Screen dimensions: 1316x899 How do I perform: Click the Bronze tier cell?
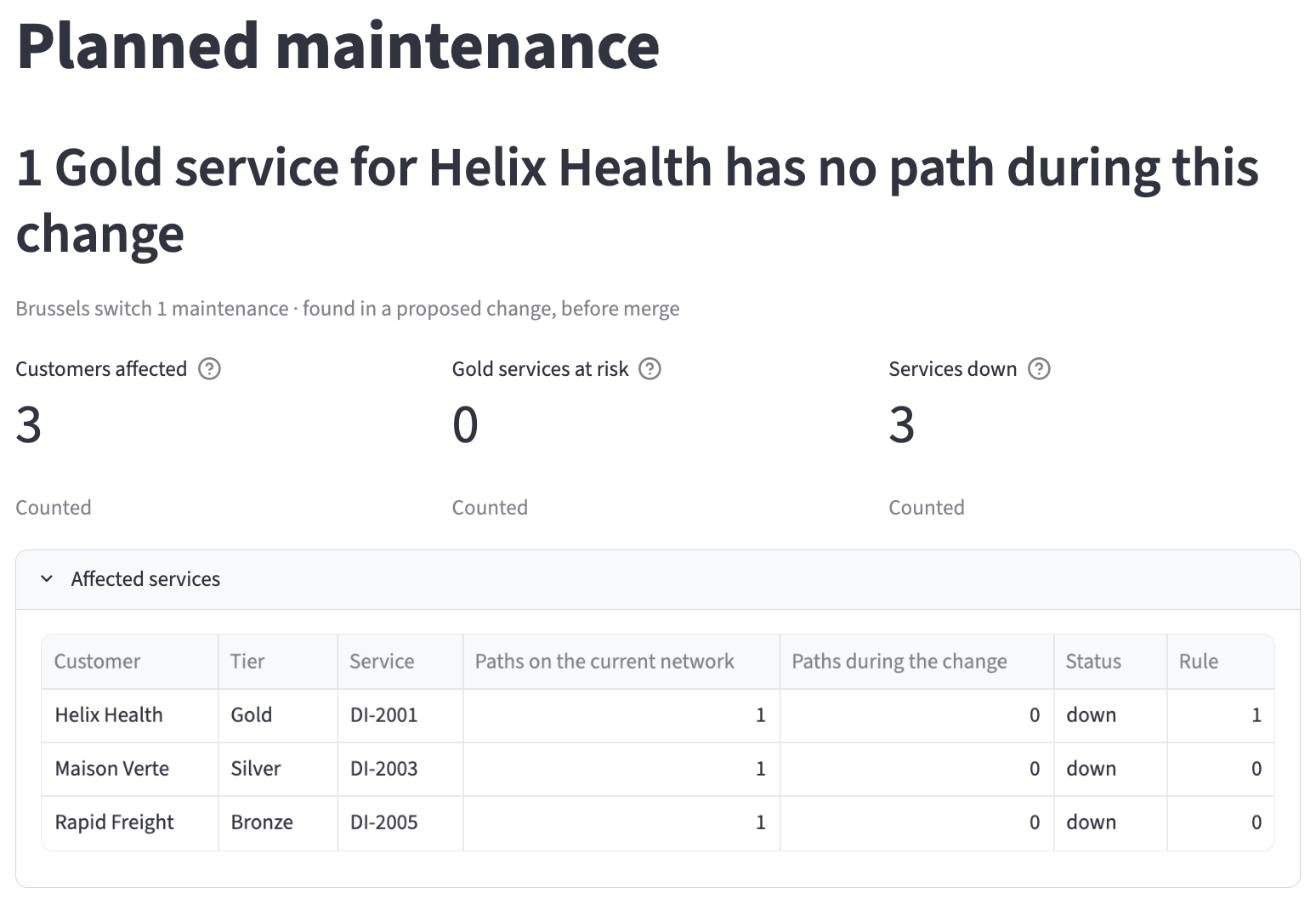(x=278, y=823)
